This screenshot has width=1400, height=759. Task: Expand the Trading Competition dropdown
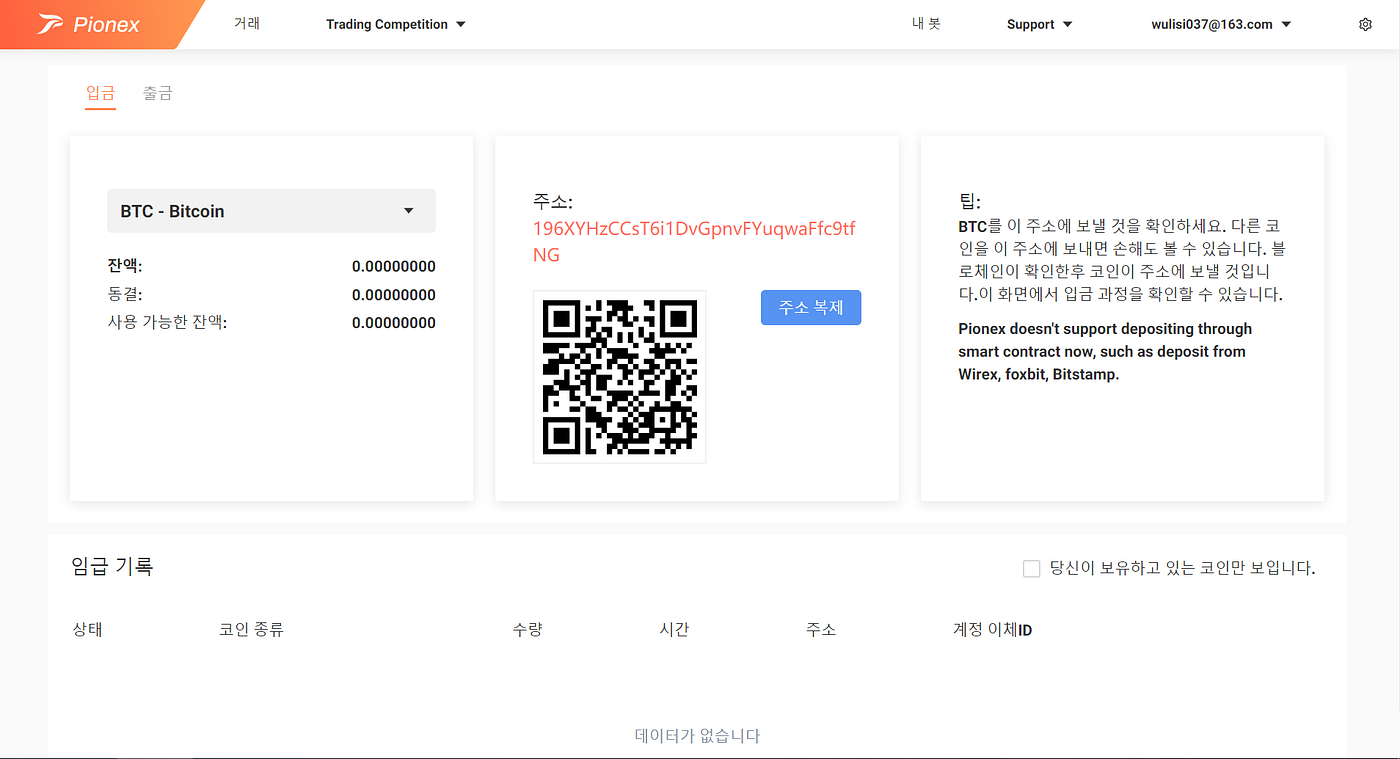click(x=396, y=24)
